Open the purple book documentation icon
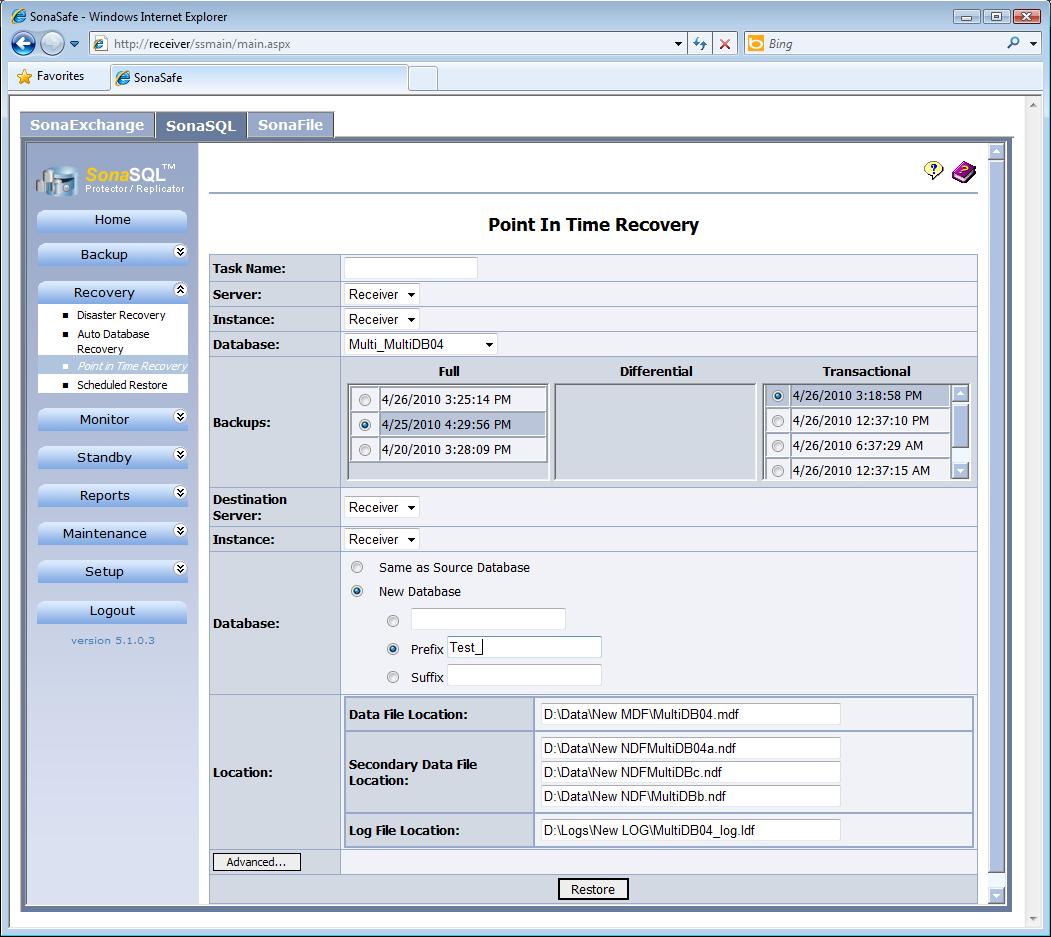 click(963, 172)
